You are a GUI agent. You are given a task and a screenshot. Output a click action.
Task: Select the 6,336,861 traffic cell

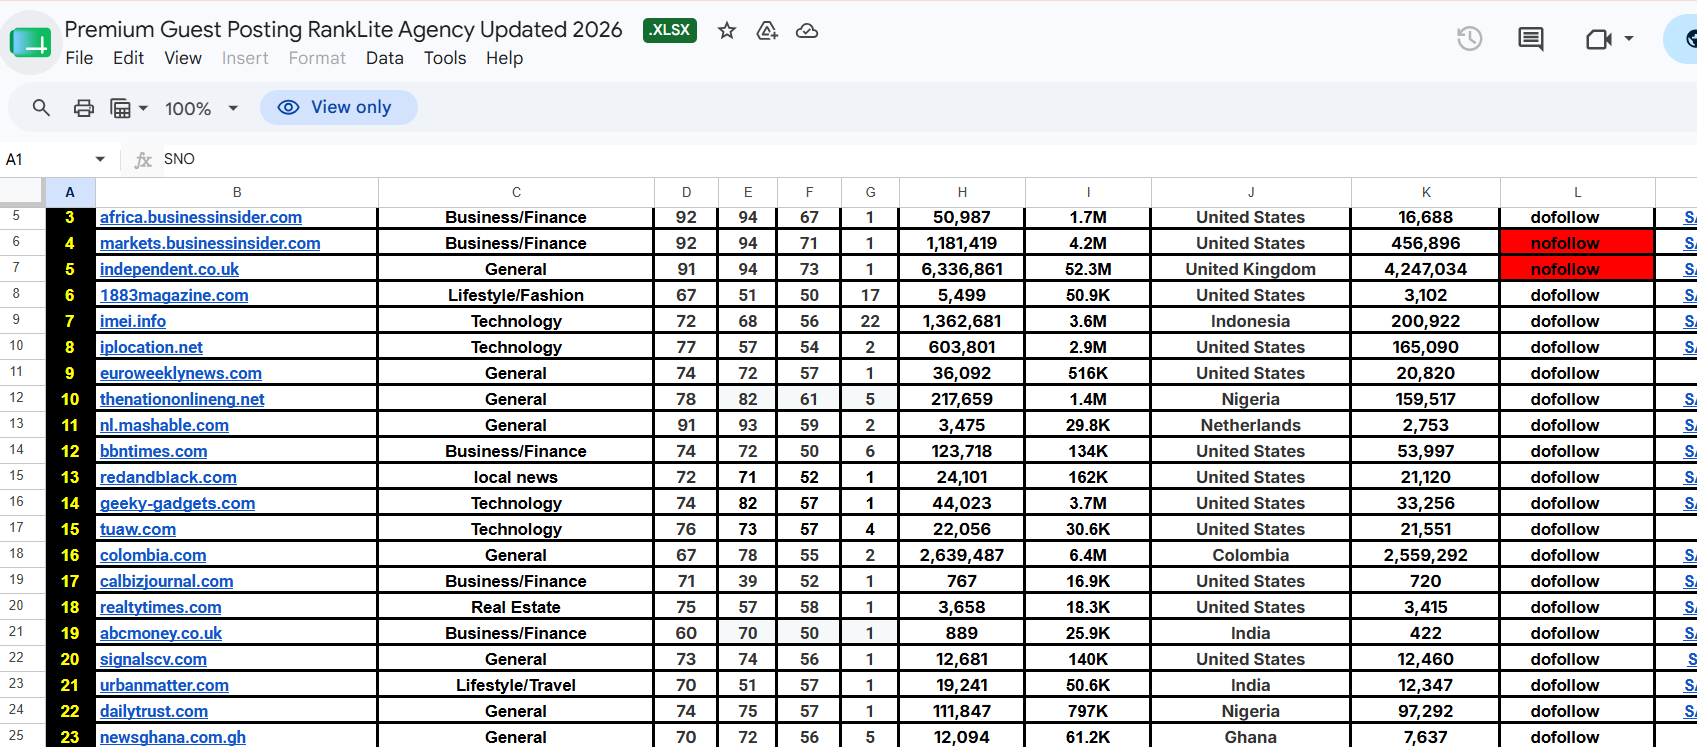pos(962,269)
